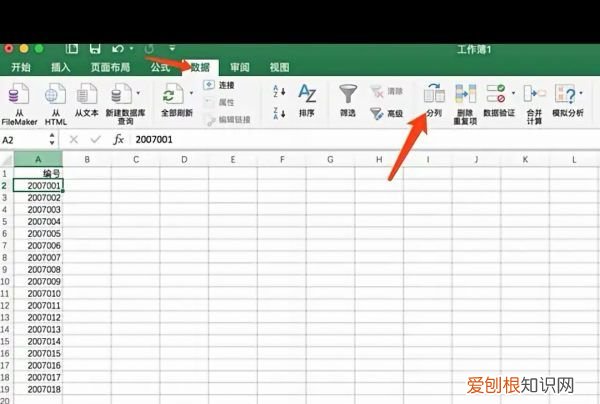Switch to the Review (审阅) tab
600x404 pixels.
pos(240,67)
